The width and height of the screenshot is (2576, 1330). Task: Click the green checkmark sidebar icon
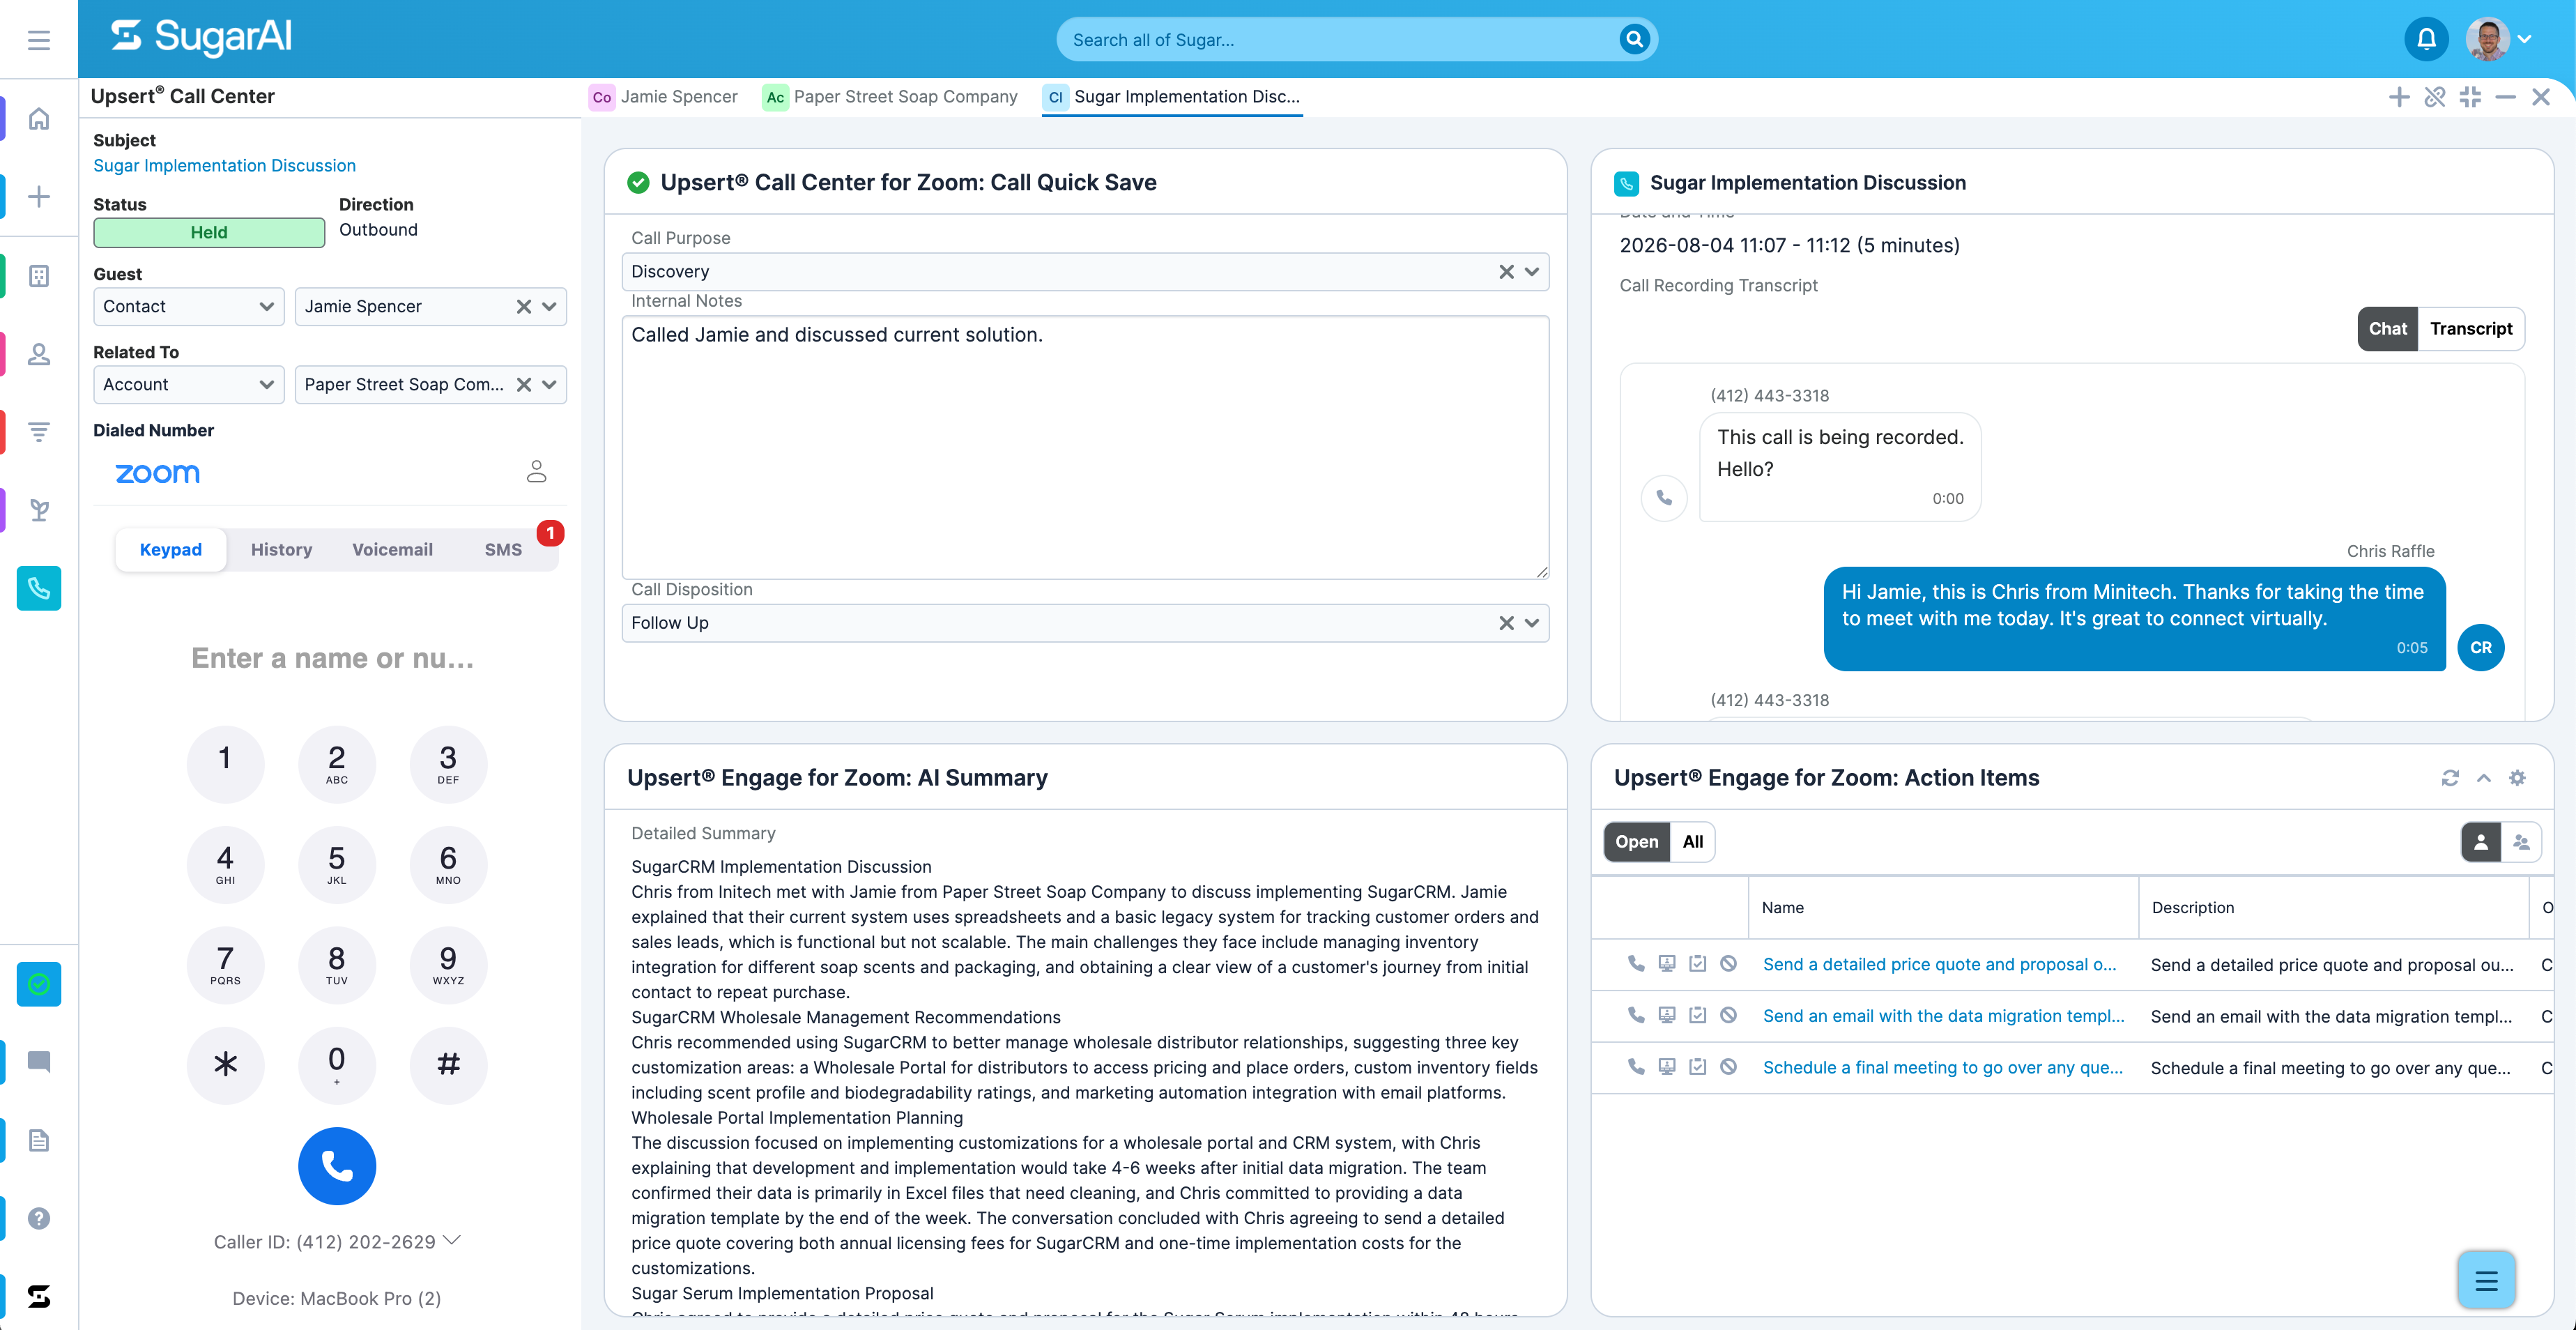pos(38,984)
